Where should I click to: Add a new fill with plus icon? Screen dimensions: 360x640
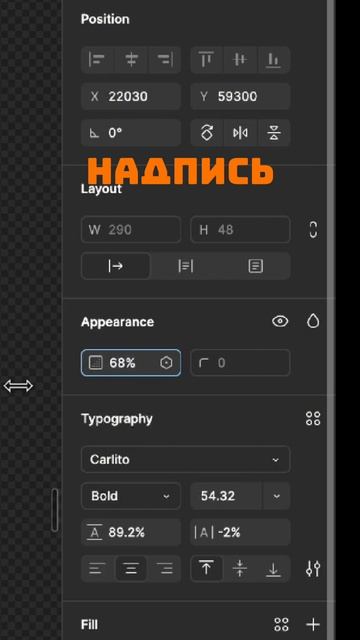click(313, 624)
